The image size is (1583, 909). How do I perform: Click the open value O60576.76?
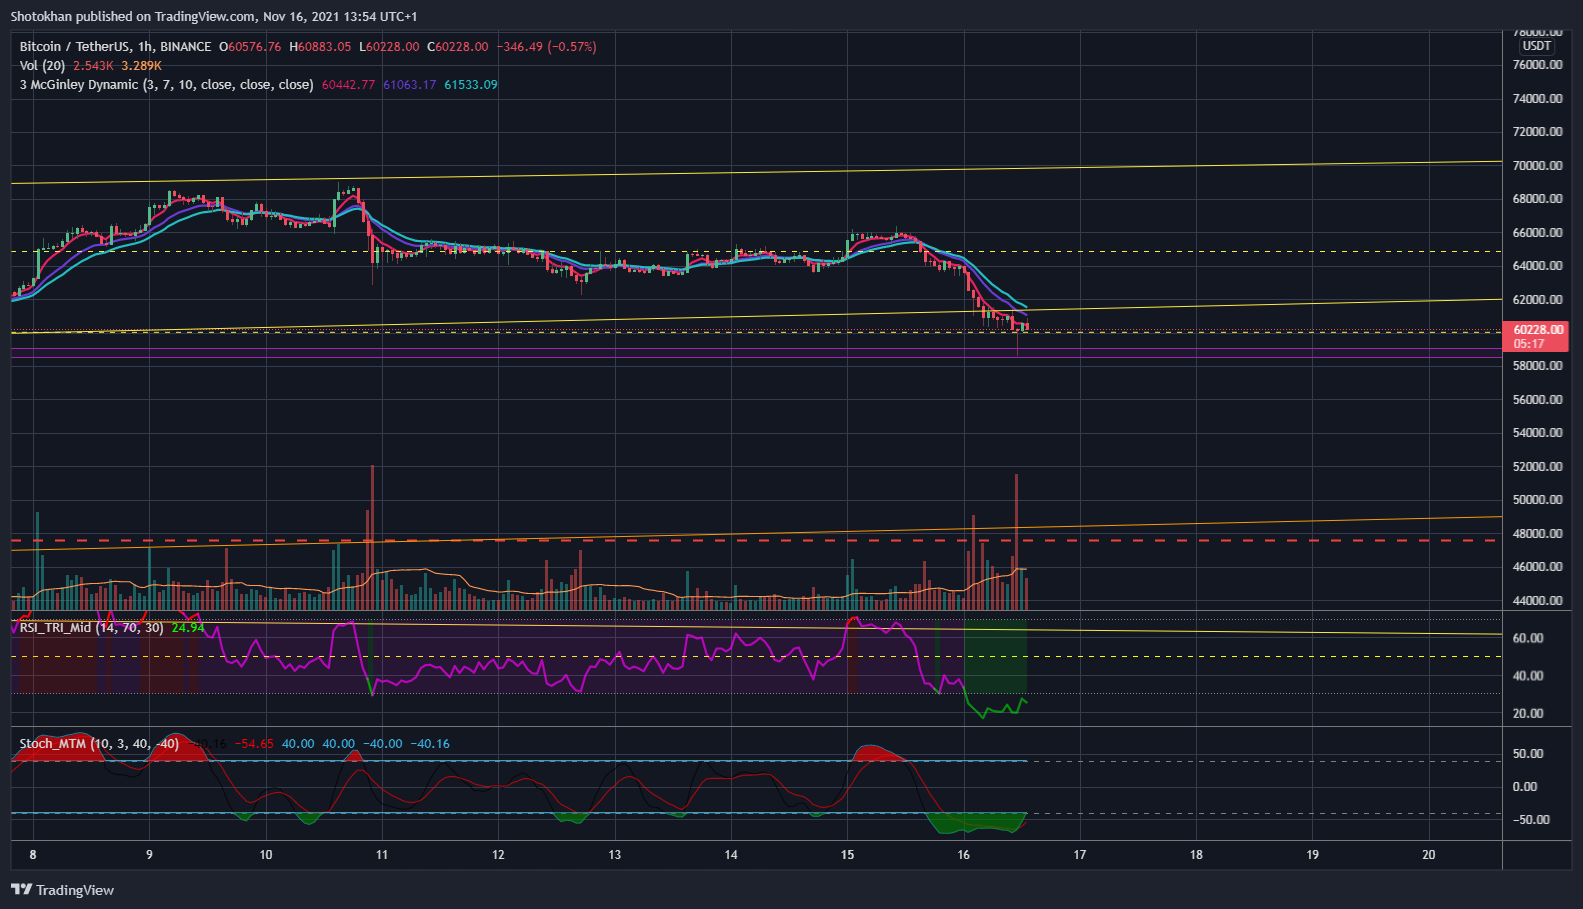[x=250, y=47]
